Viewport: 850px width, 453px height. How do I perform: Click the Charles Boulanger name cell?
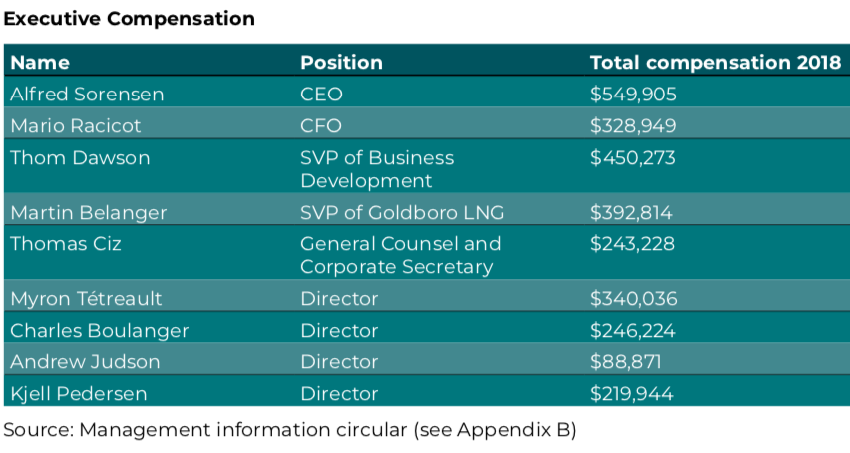tap(99, 330)
